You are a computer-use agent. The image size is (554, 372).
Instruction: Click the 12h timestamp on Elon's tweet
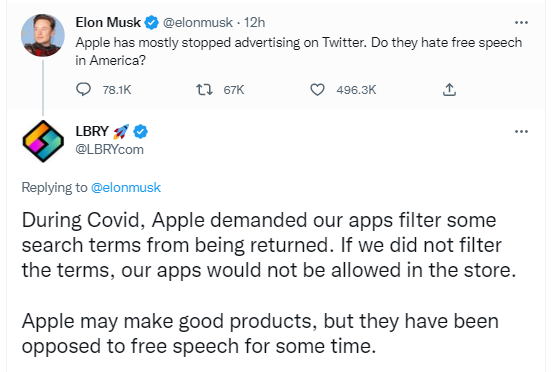pyautogui.click(x=254, y=23)
